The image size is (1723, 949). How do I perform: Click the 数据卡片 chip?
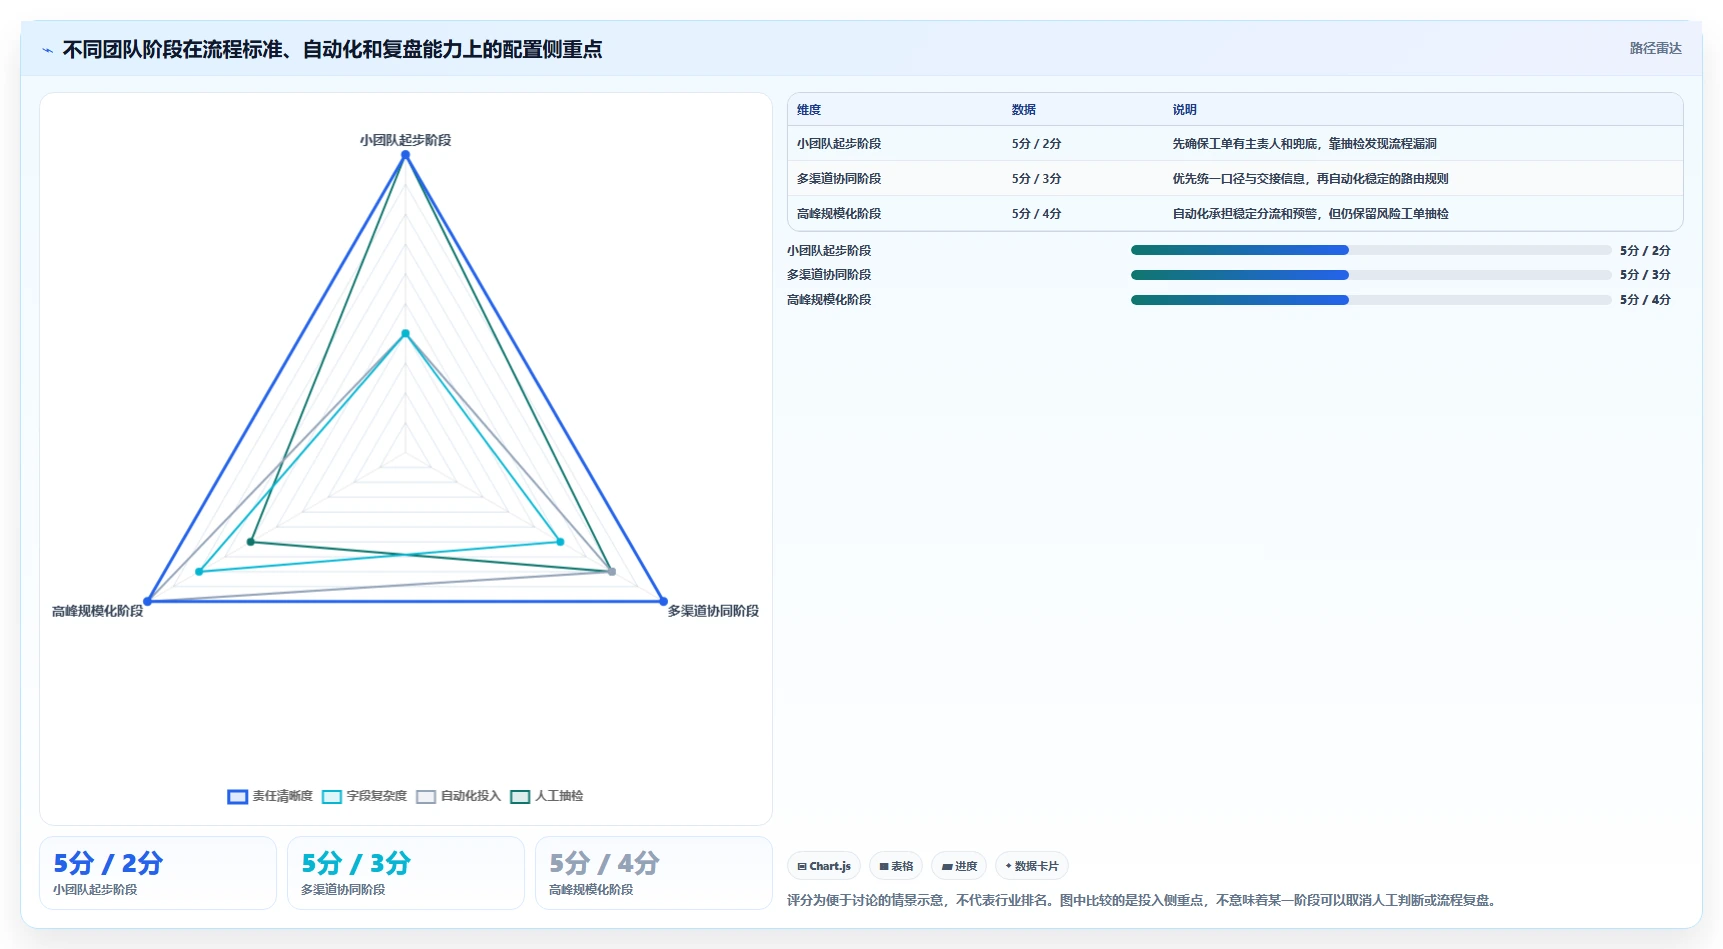[x=1031, y=866]
